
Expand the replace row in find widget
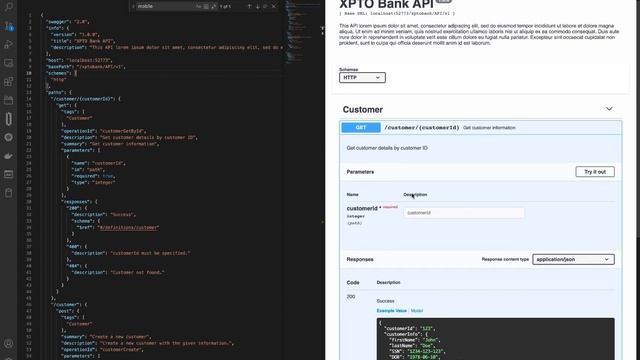pyautogui.click(x=133, y=7)
